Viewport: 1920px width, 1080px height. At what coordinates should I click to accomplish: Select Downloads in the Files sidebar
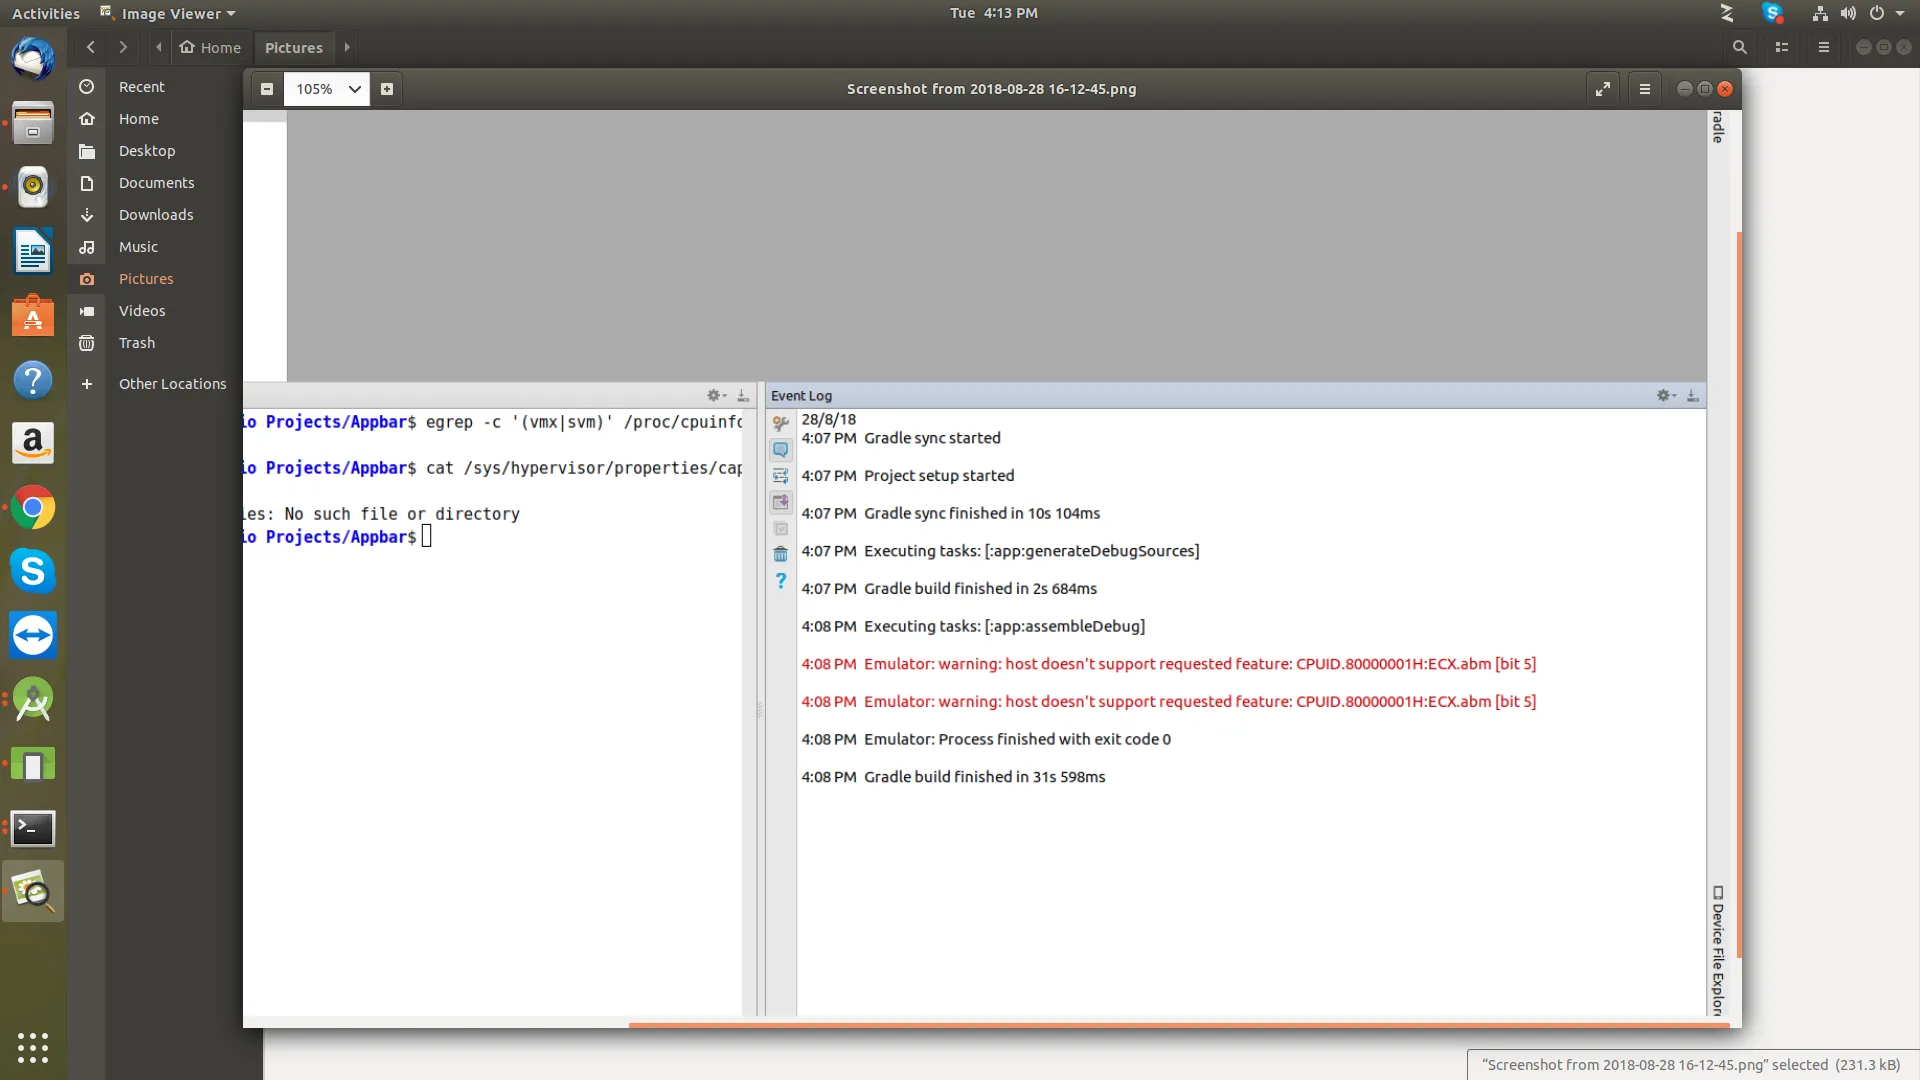[156, 215]
